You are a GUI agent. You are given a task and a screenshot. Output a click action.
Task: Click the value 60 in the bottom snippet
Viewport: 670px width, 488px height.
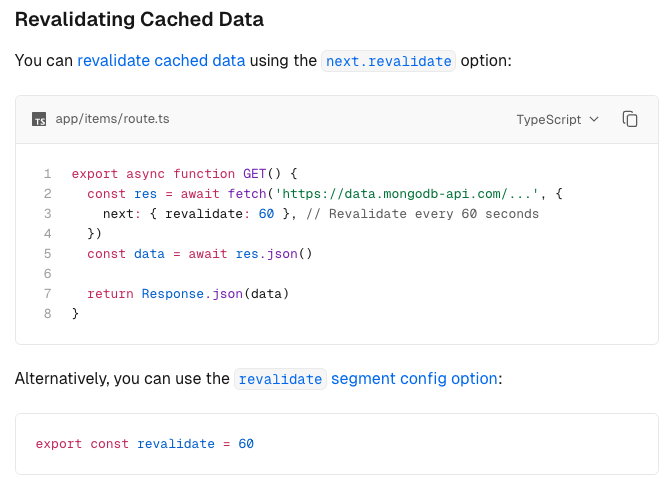[246, 443]
